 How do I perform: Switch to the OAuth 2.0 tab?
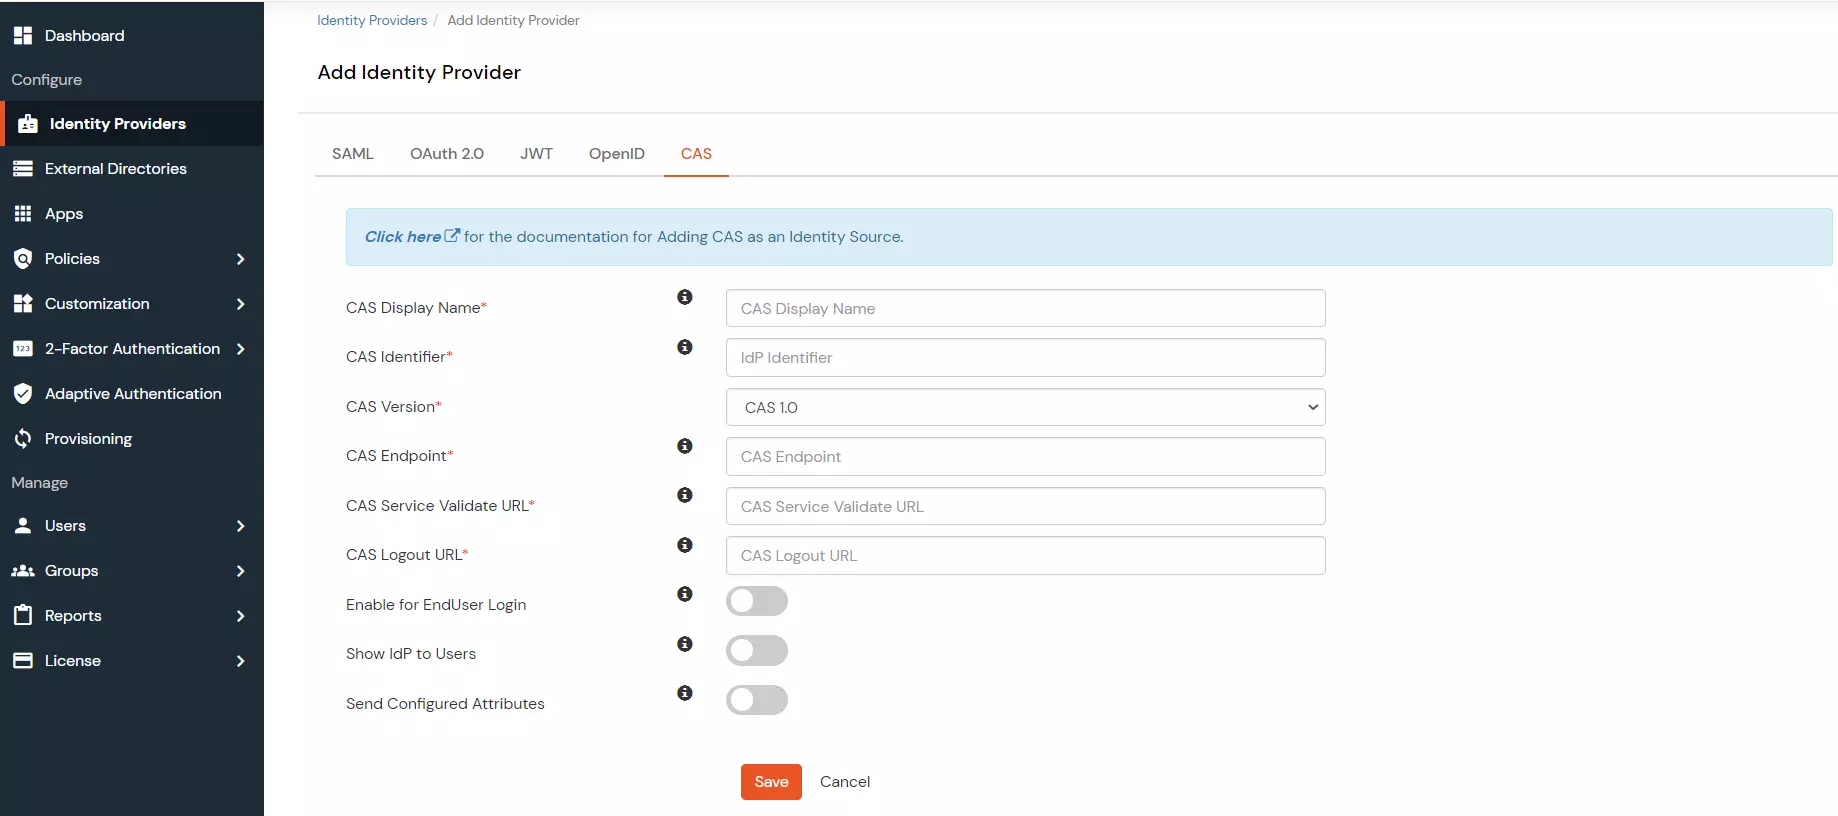(447, 154)
